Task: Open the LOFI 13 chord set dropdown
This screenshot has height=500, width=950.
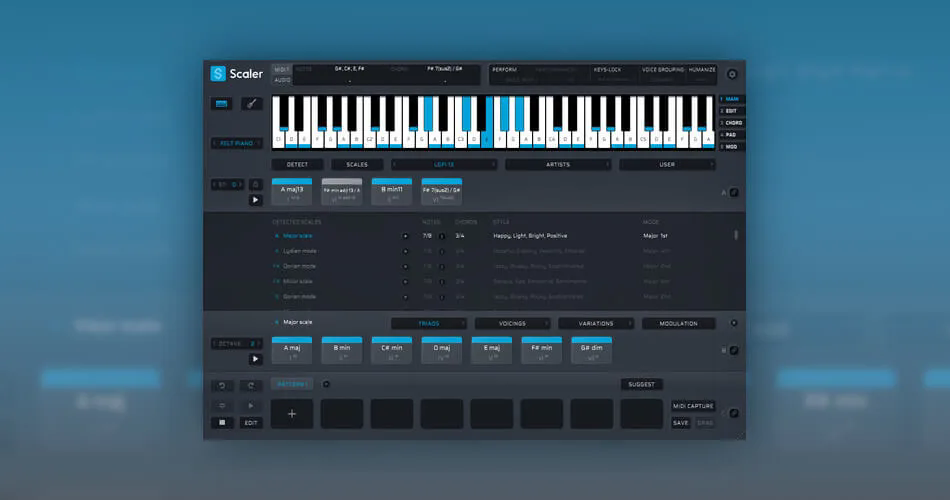Action: coord(444,164)
